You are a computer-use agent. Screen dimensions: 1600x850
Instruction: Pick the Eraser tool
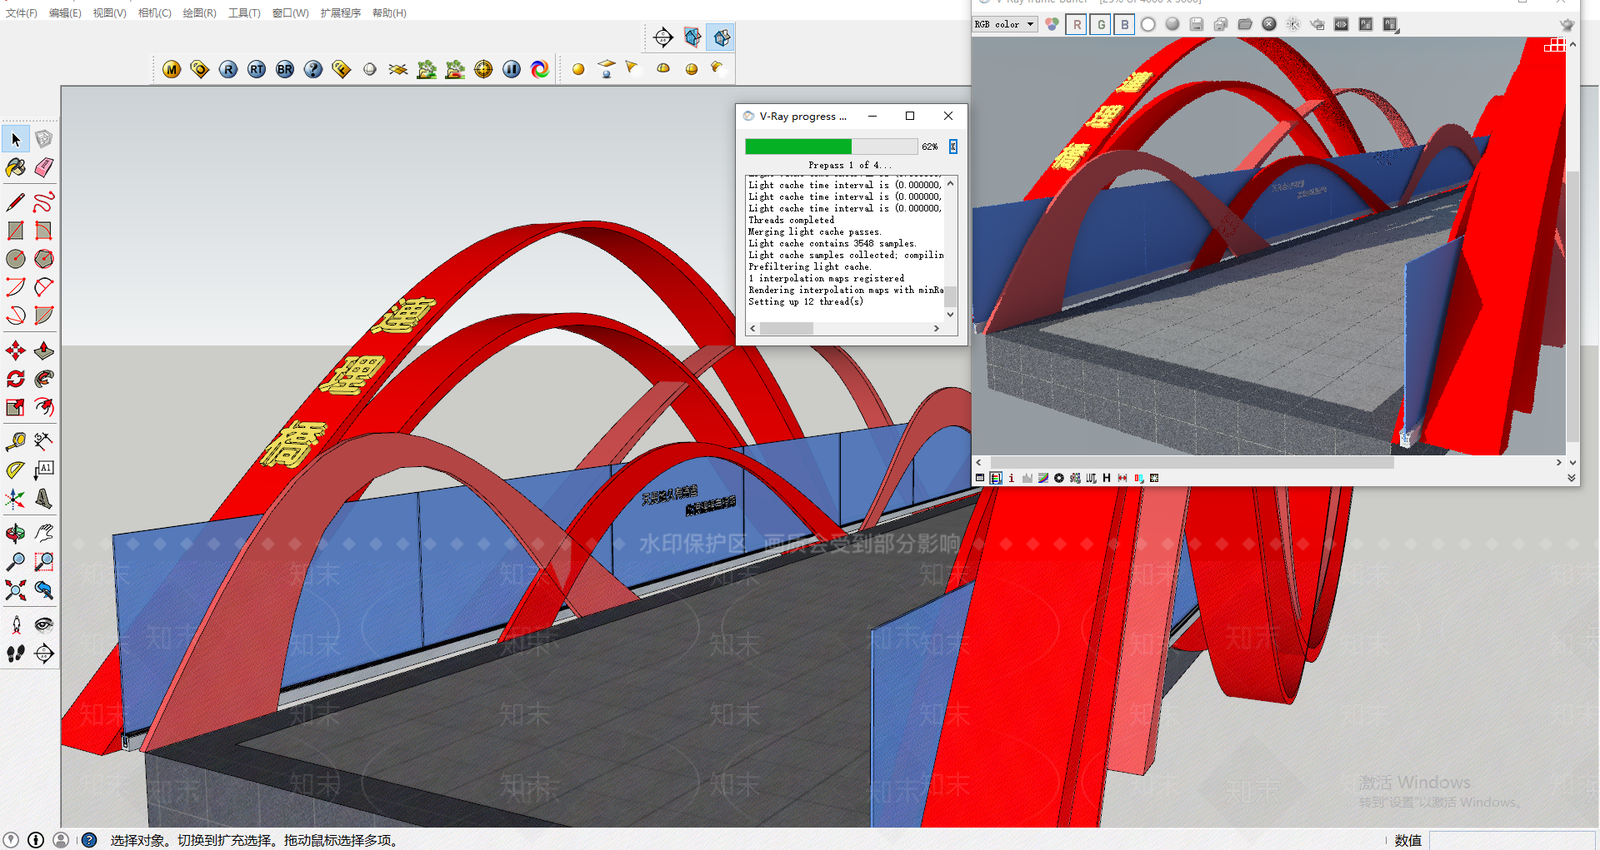44,167
